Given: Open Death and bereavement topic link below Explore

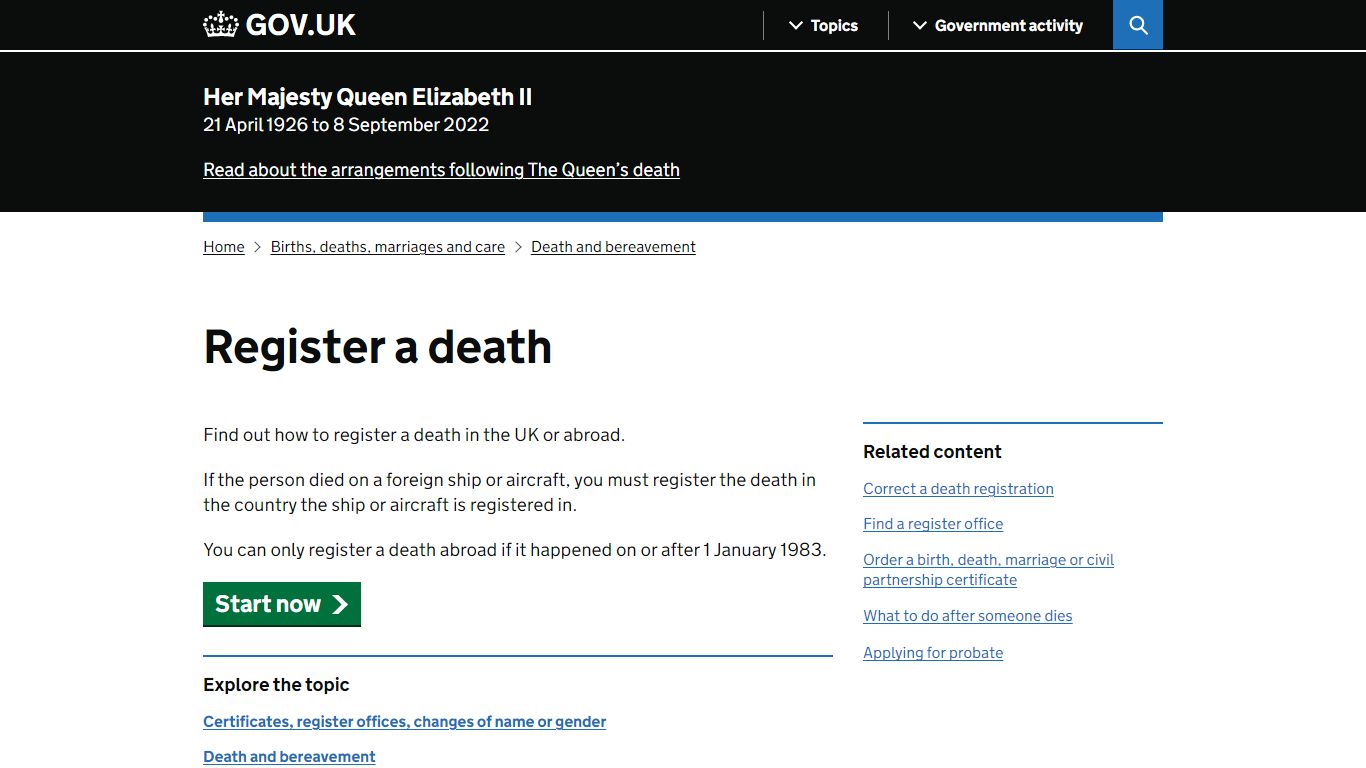Looking at the screenshot, I should (289, 757).
